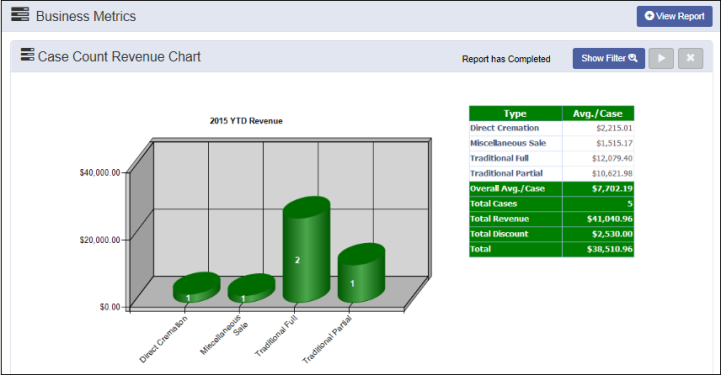Select the Direct Cremation table row label
Image resolution: width=721 pixels, height=375 pixels.
504,128
